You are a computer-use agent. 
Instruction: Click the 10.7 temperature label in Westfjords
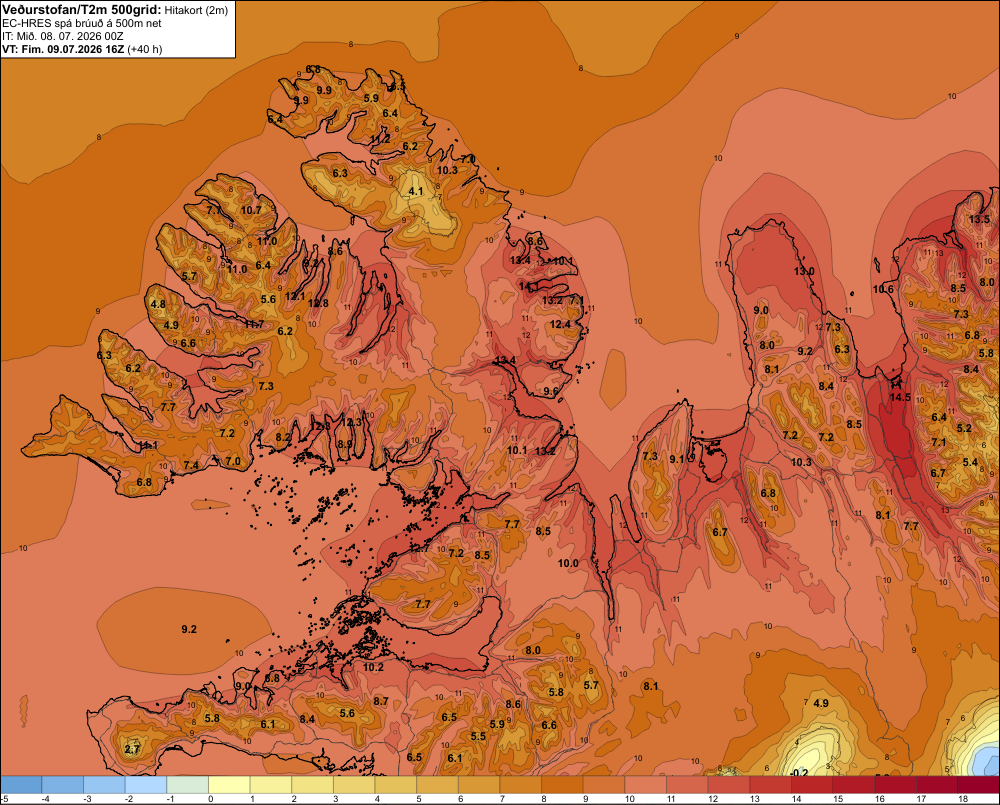[251, 210]
